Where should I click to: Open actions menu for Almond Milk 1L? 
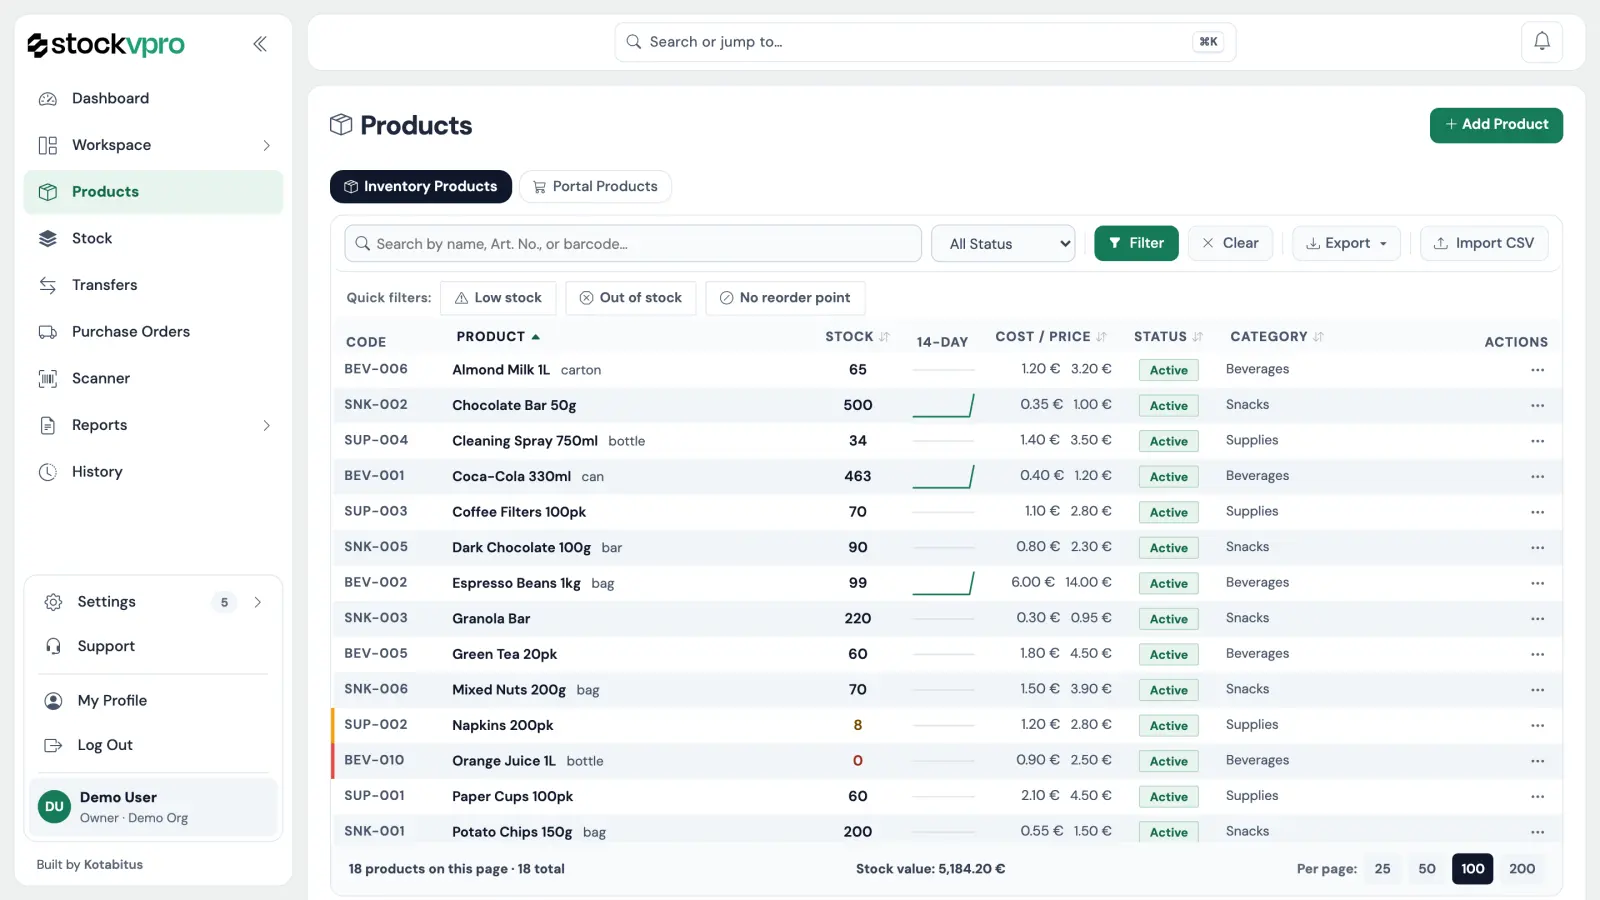click(1537, 370)
